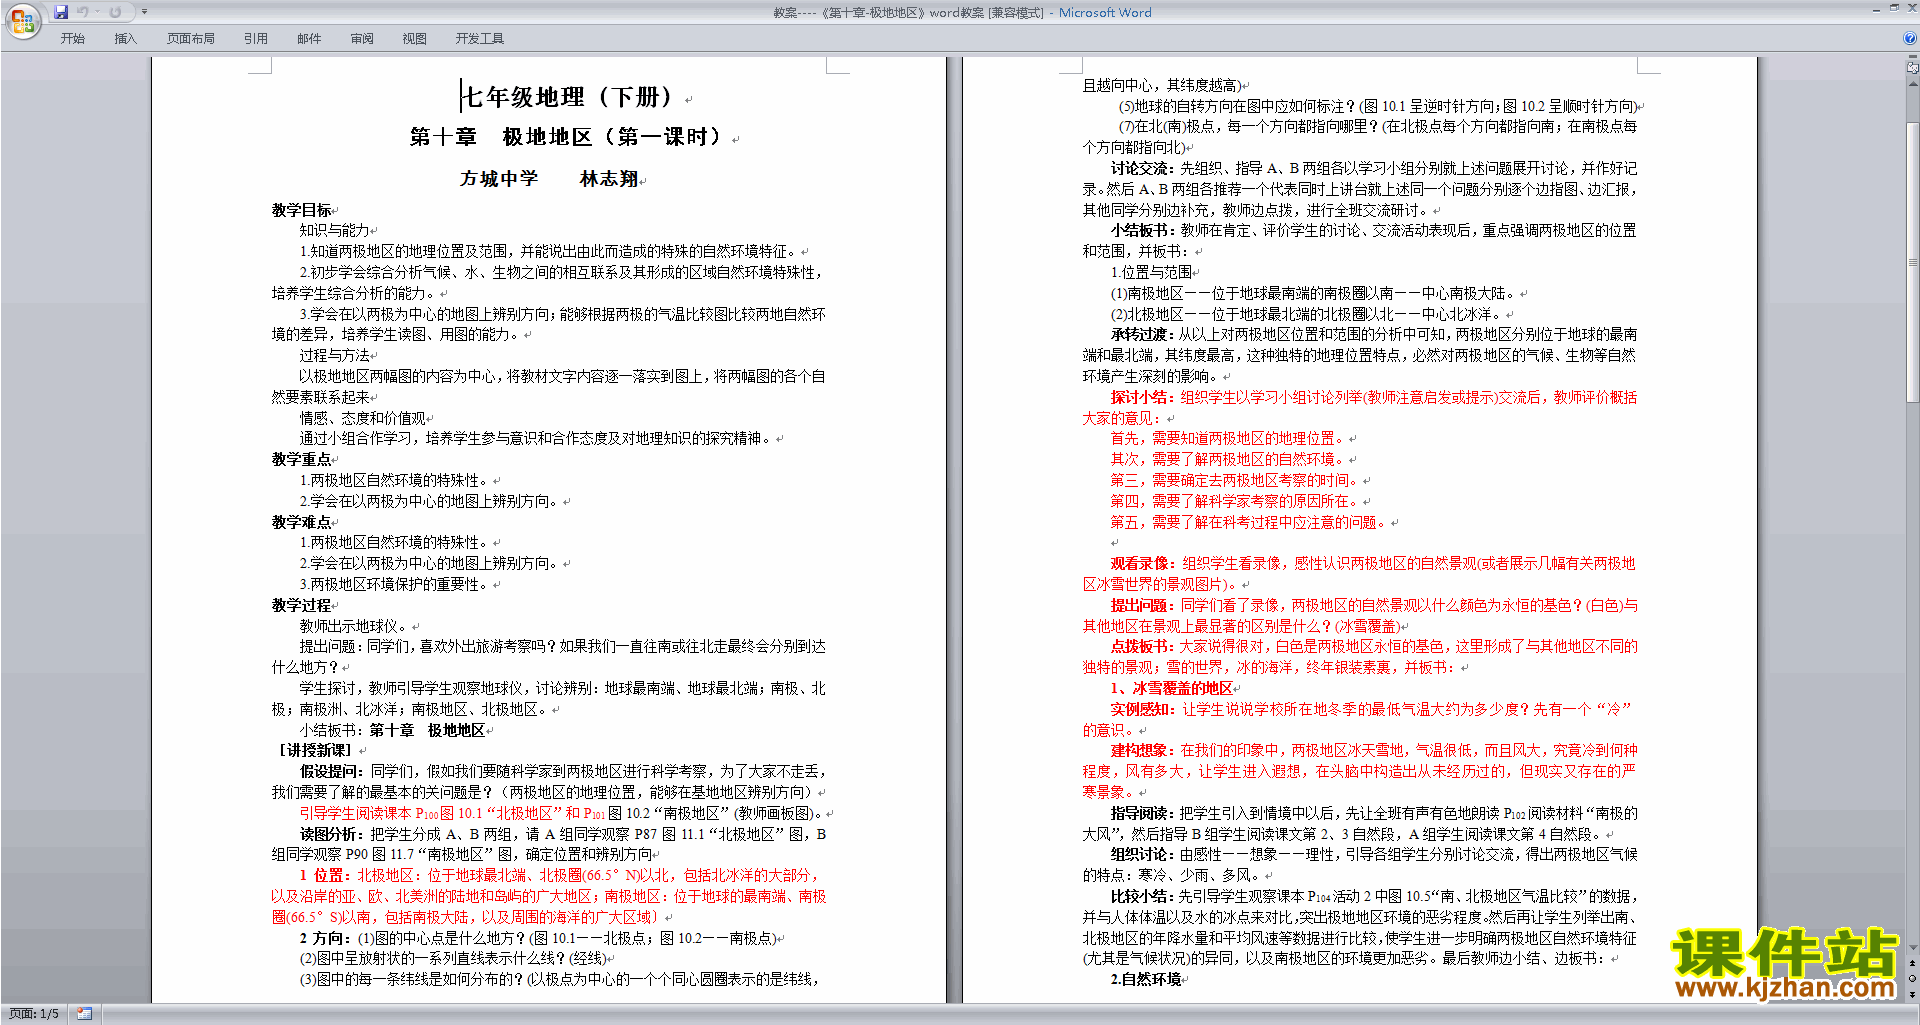Click the bold label 指导阅读
This screenshot has height=1025, width=1920.
point(1141,814)
